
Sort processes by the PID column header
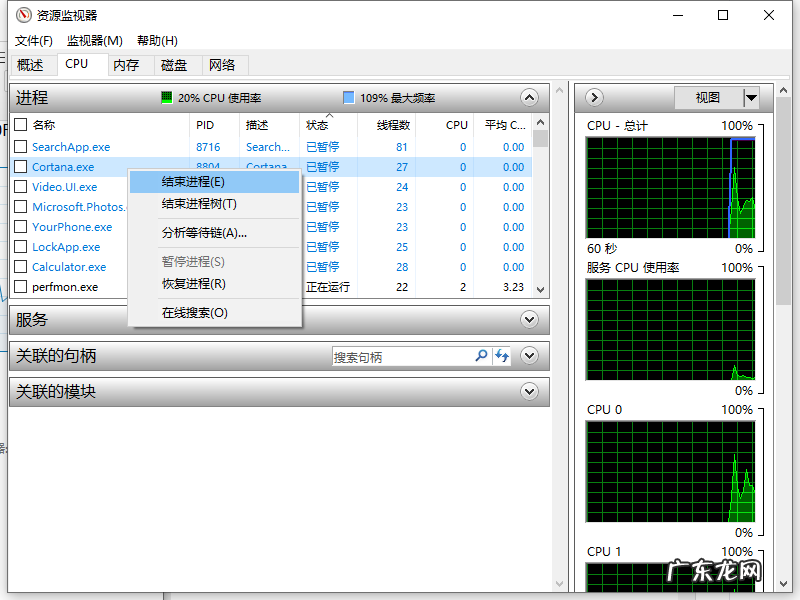(x=206, y=125)
